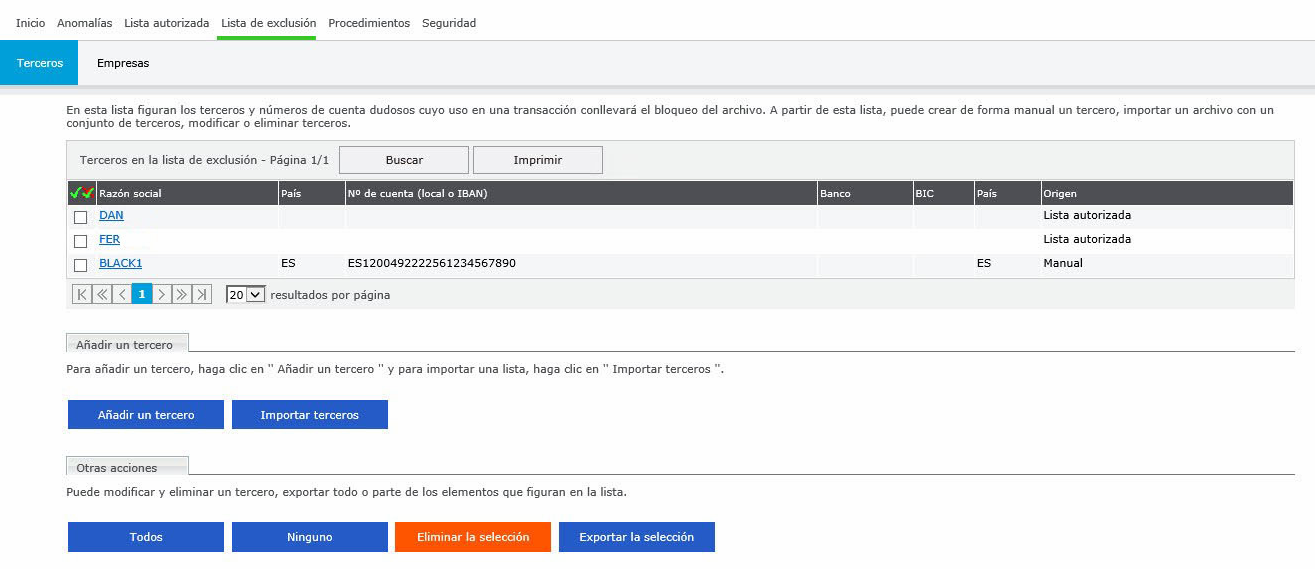Go to first page using pagination icon
The width and height of the screenshot is (1315, 569).
point(82,294)
